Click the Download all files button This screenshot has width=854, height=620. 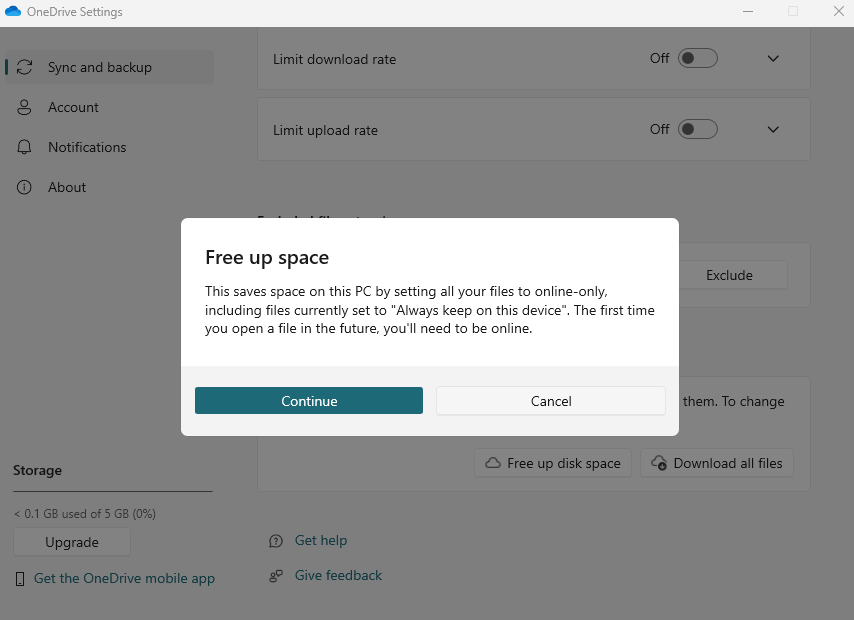717,463
